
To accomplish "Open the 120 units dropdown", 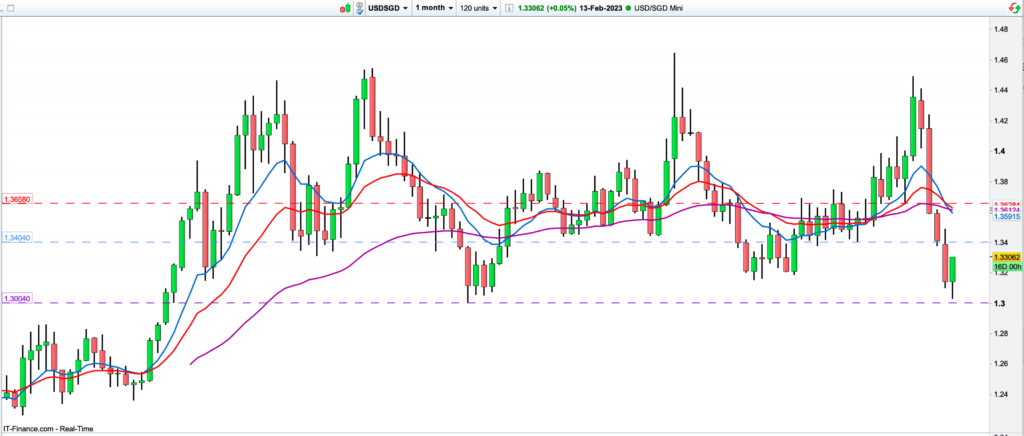I will 480,7.
